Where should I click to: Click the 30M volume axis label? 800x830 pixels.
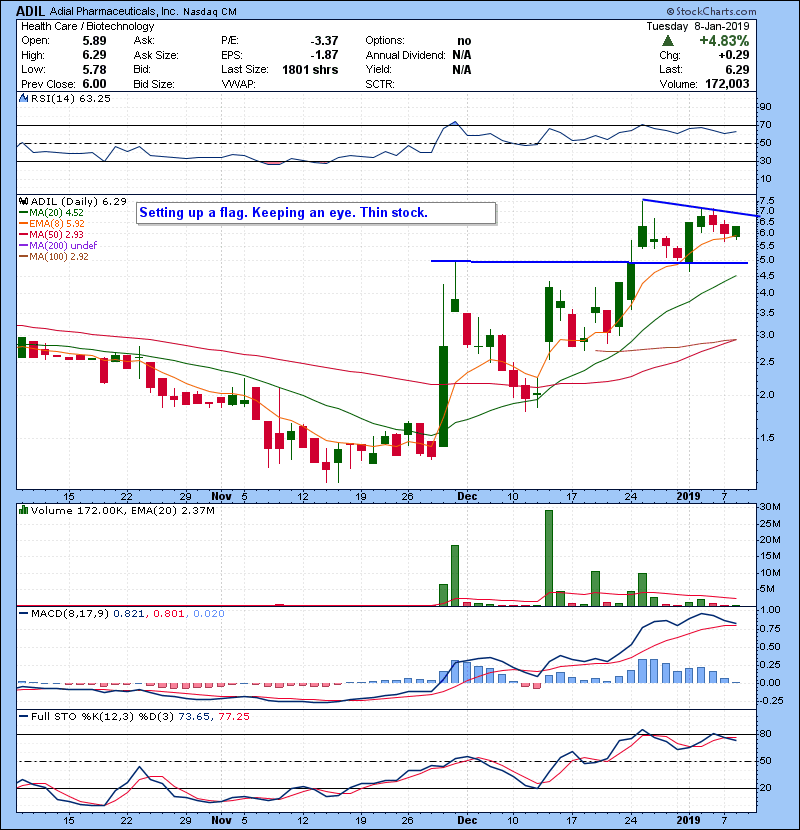pyautogui.click(x=770, y=507)
